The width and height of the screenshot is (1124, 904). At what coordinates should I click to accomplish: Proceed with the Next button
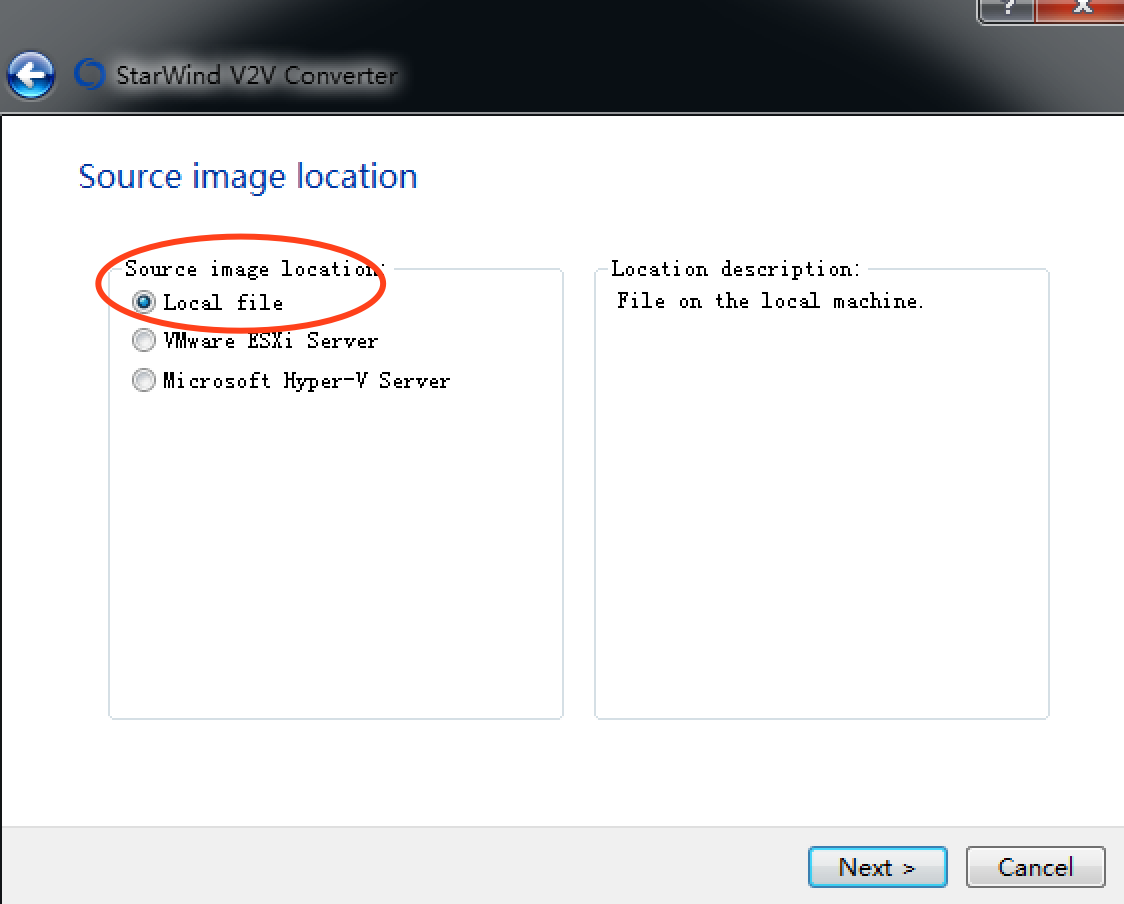[x=877, y=867]
